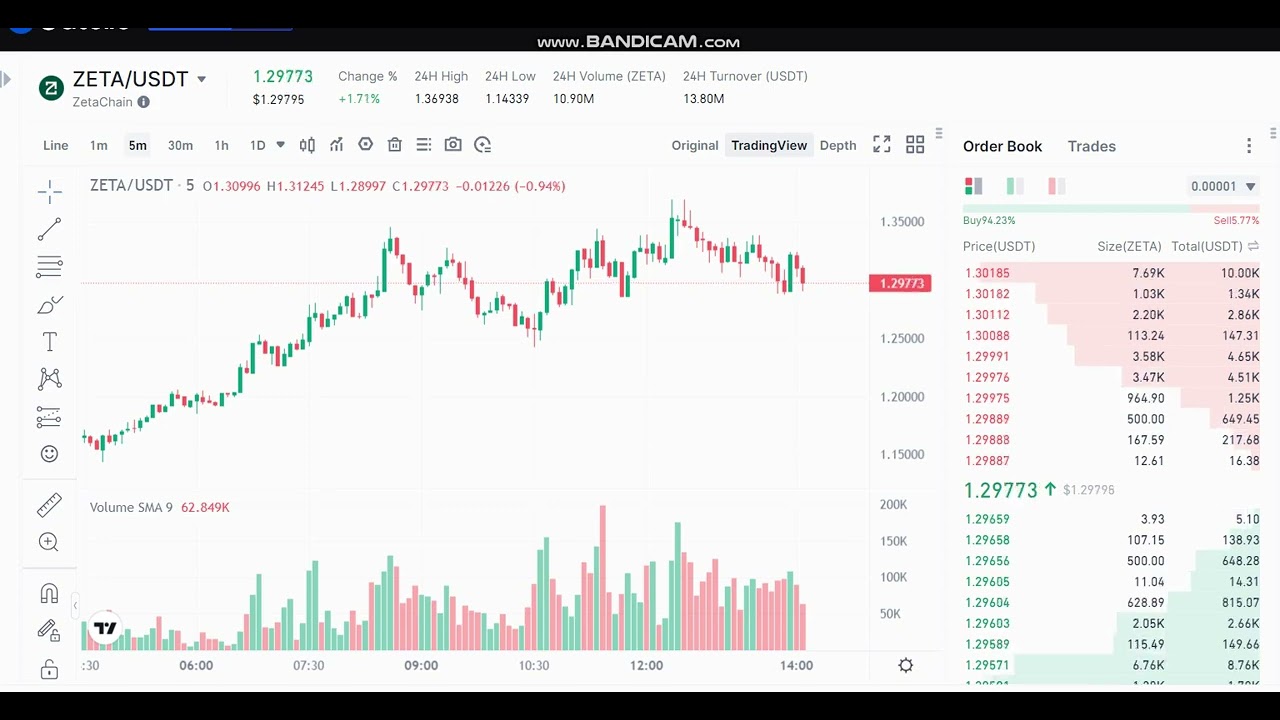This screenshot has width=1280, height=720.
Task: Select the trend line drawing tool
Action: click(49, 229)
